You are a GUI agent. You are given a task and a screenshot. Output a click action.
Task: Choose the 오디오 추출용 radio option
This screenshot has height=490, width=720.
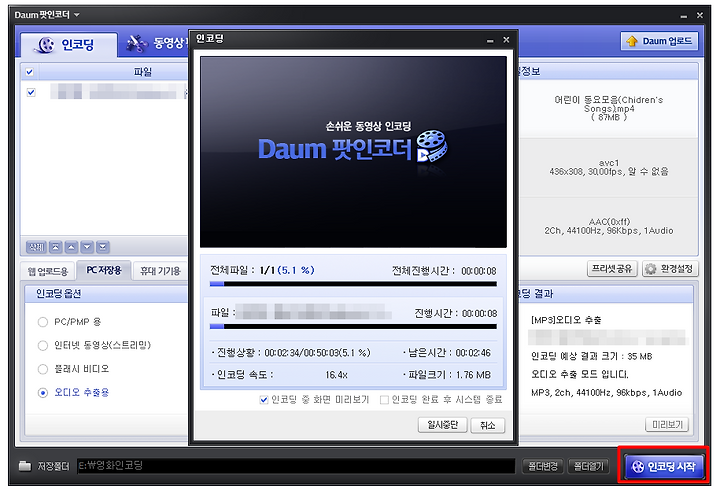click(x=43, y=393)
